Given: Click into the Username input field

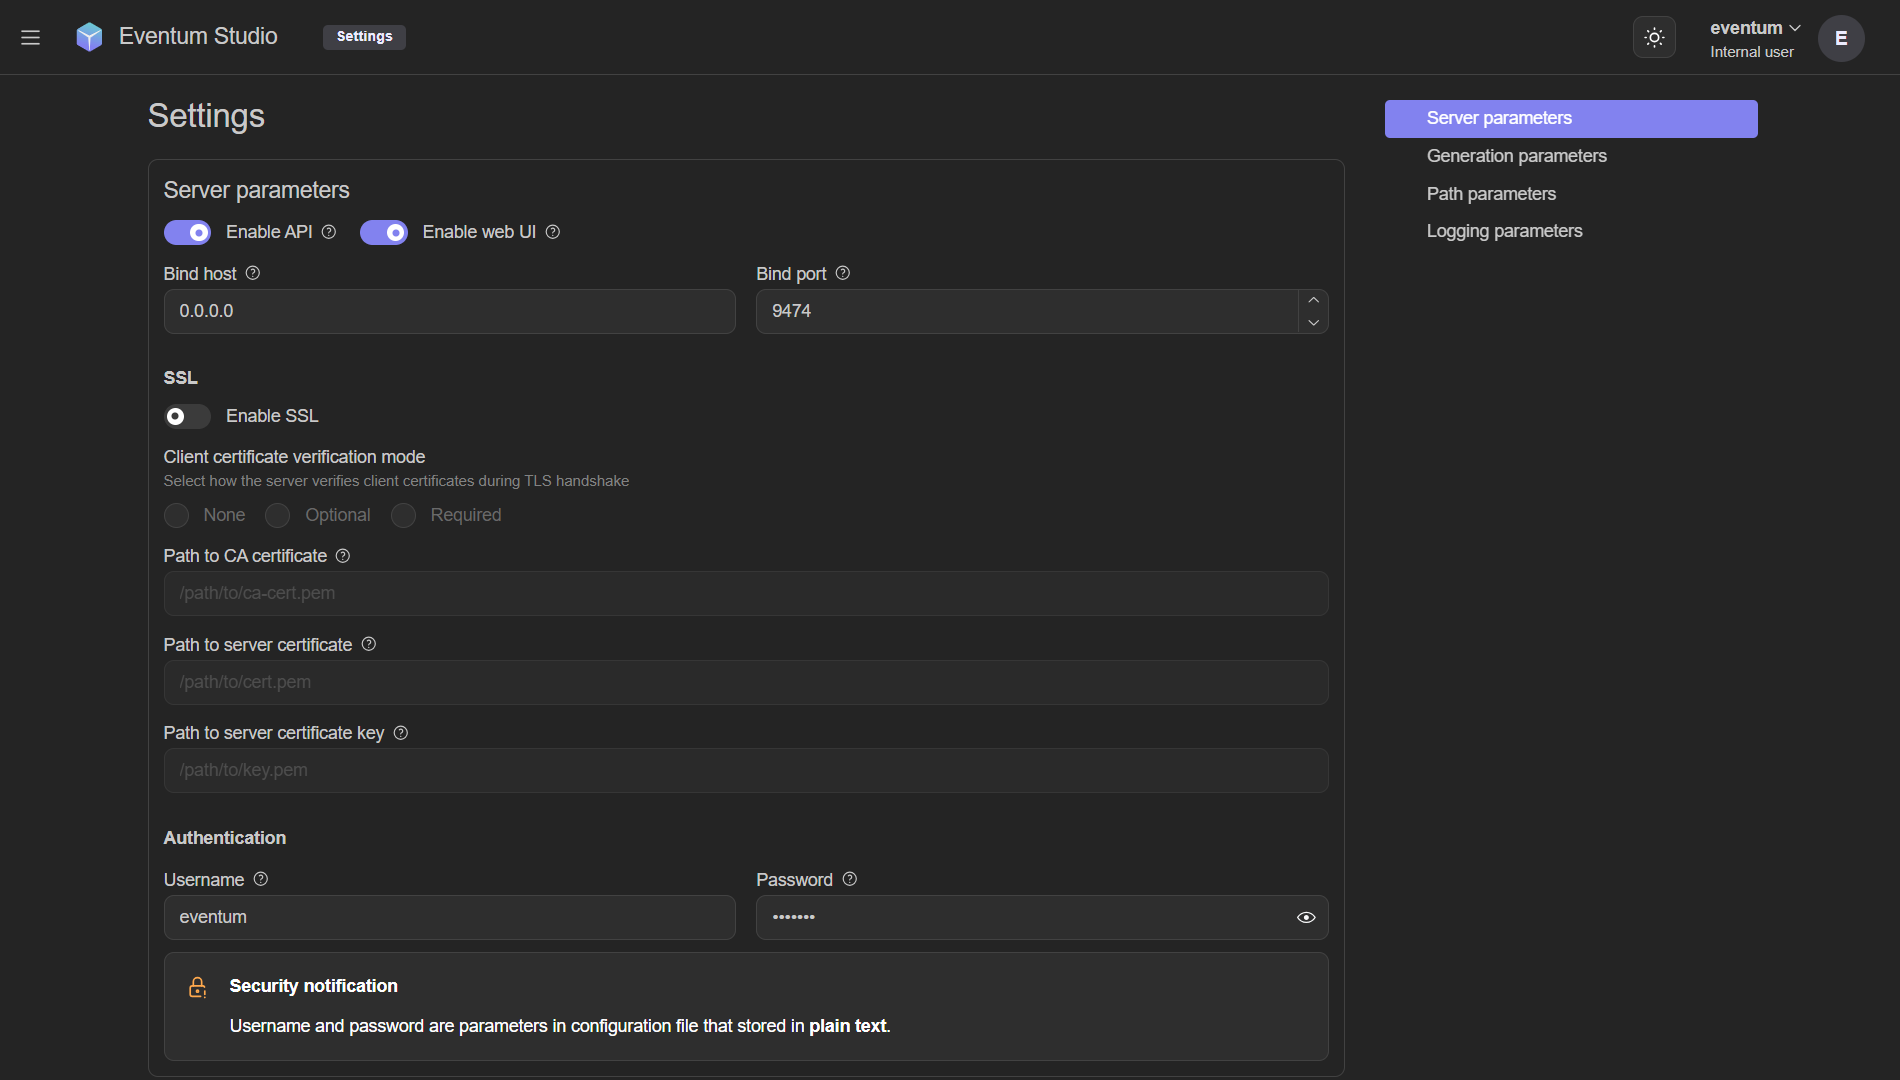Looking at the screenshot, I should point(449,917).
